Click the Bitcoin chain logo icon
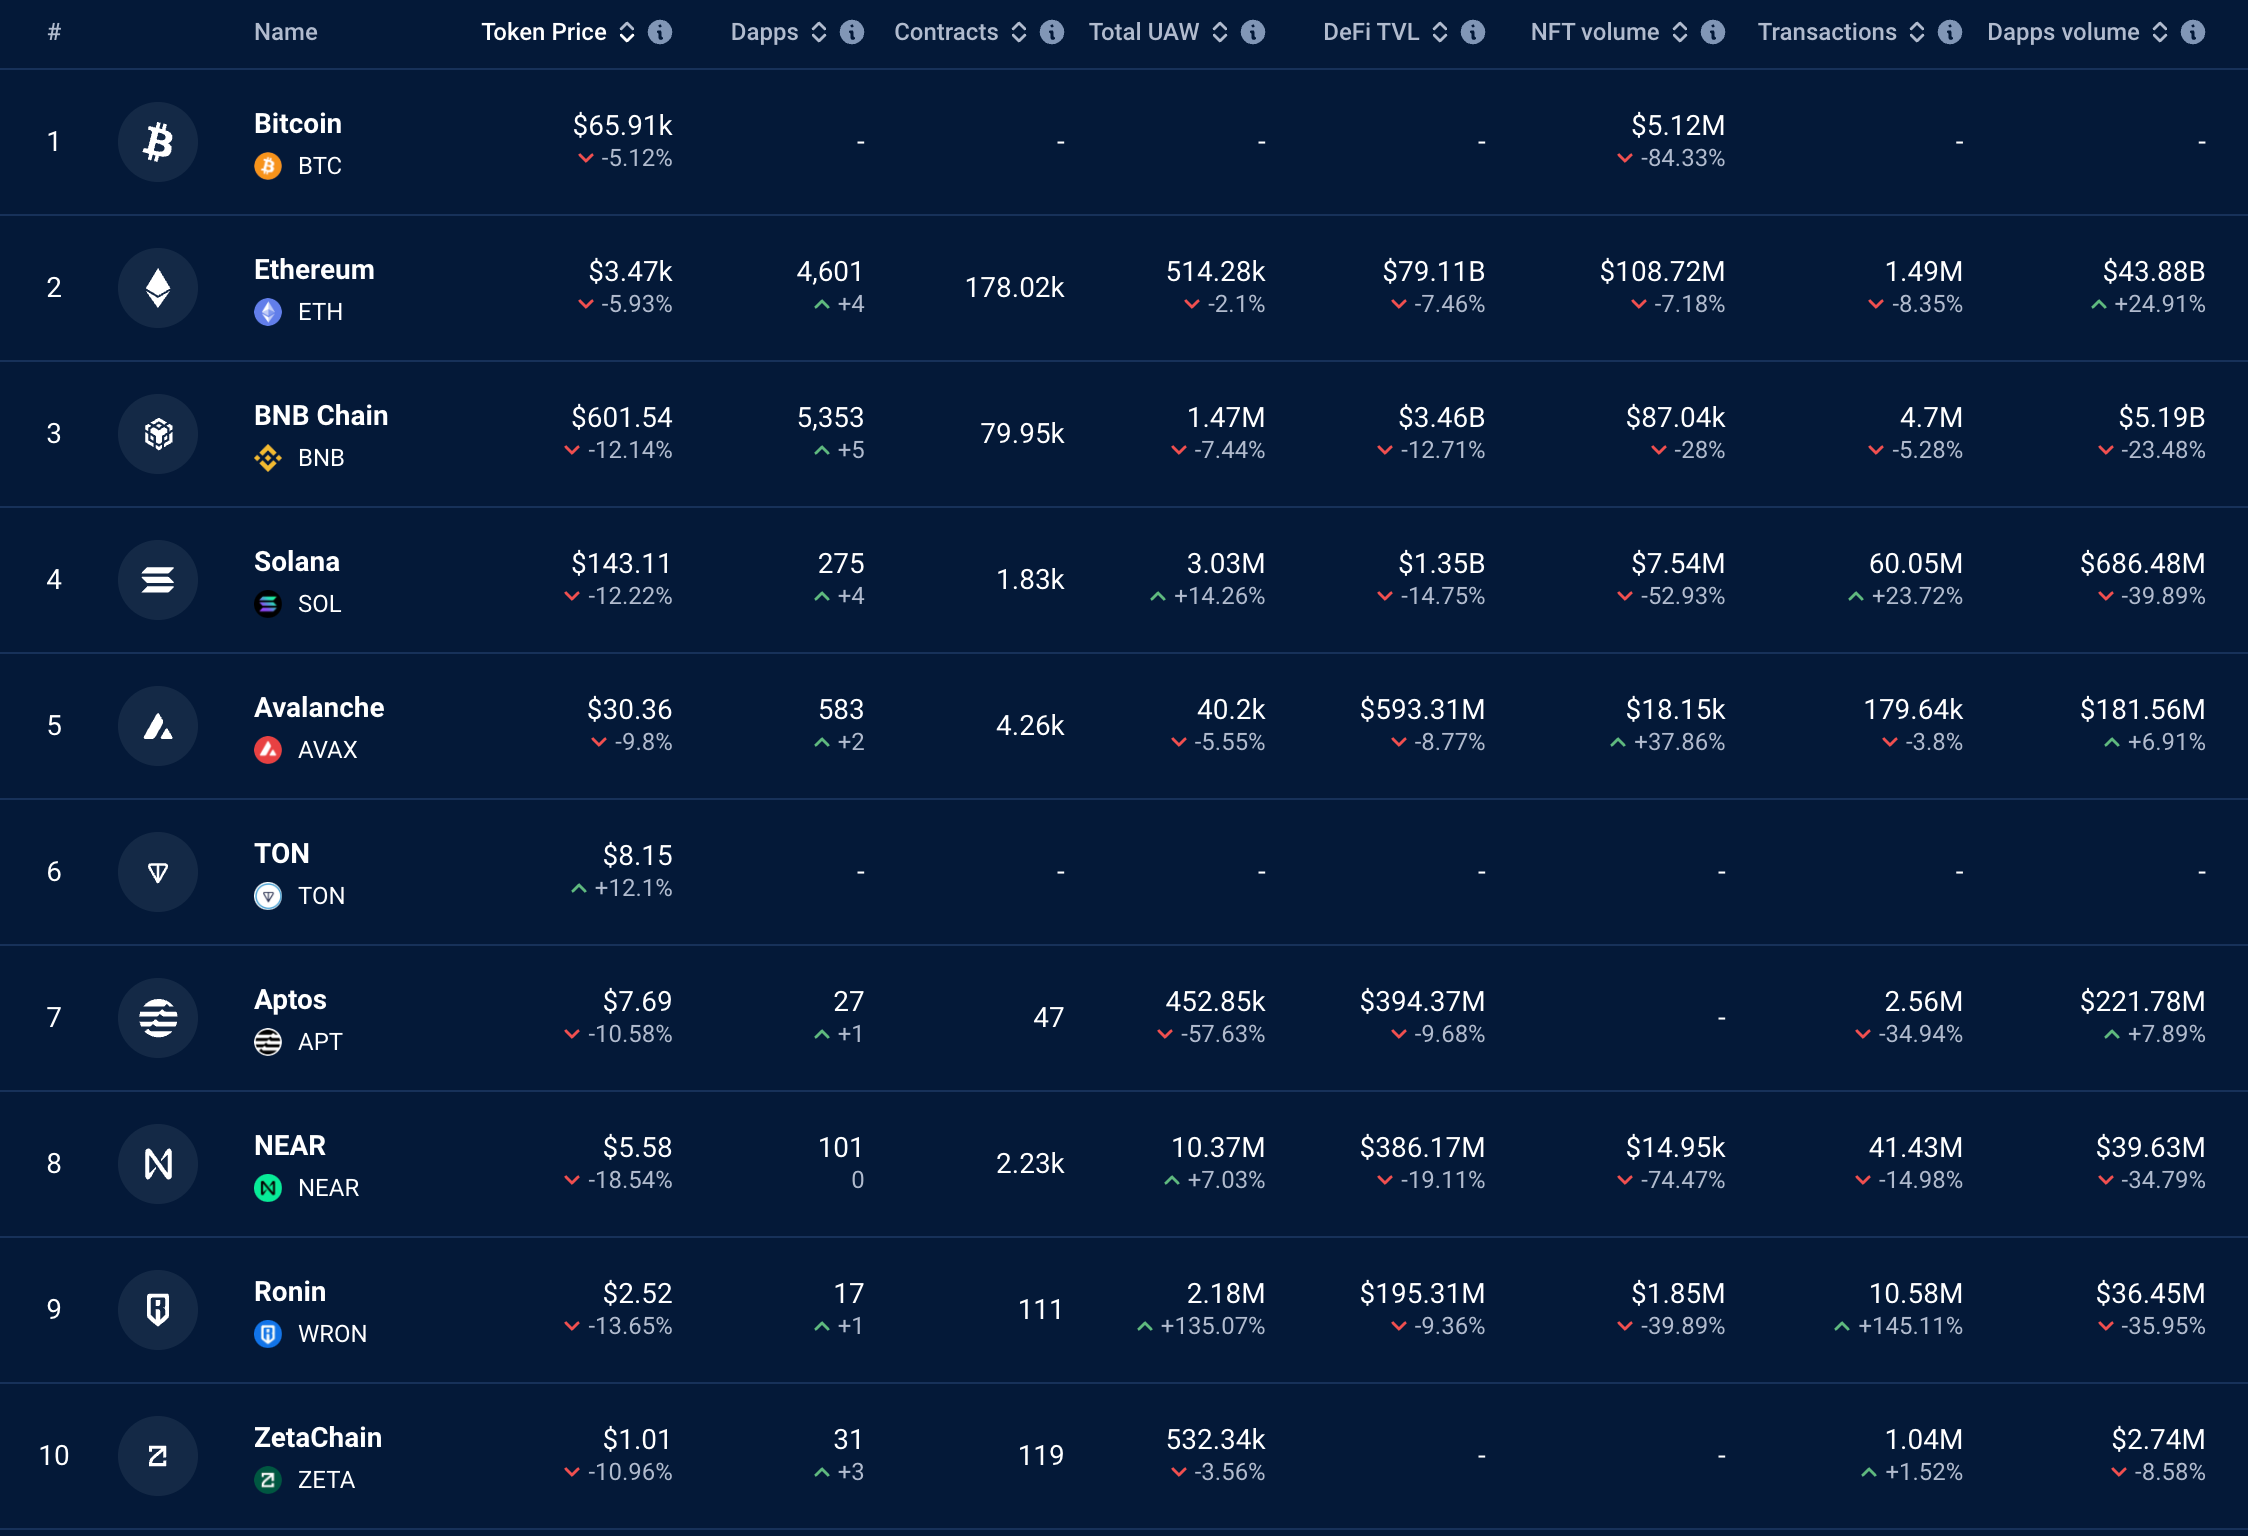 [x=158, y=142]
